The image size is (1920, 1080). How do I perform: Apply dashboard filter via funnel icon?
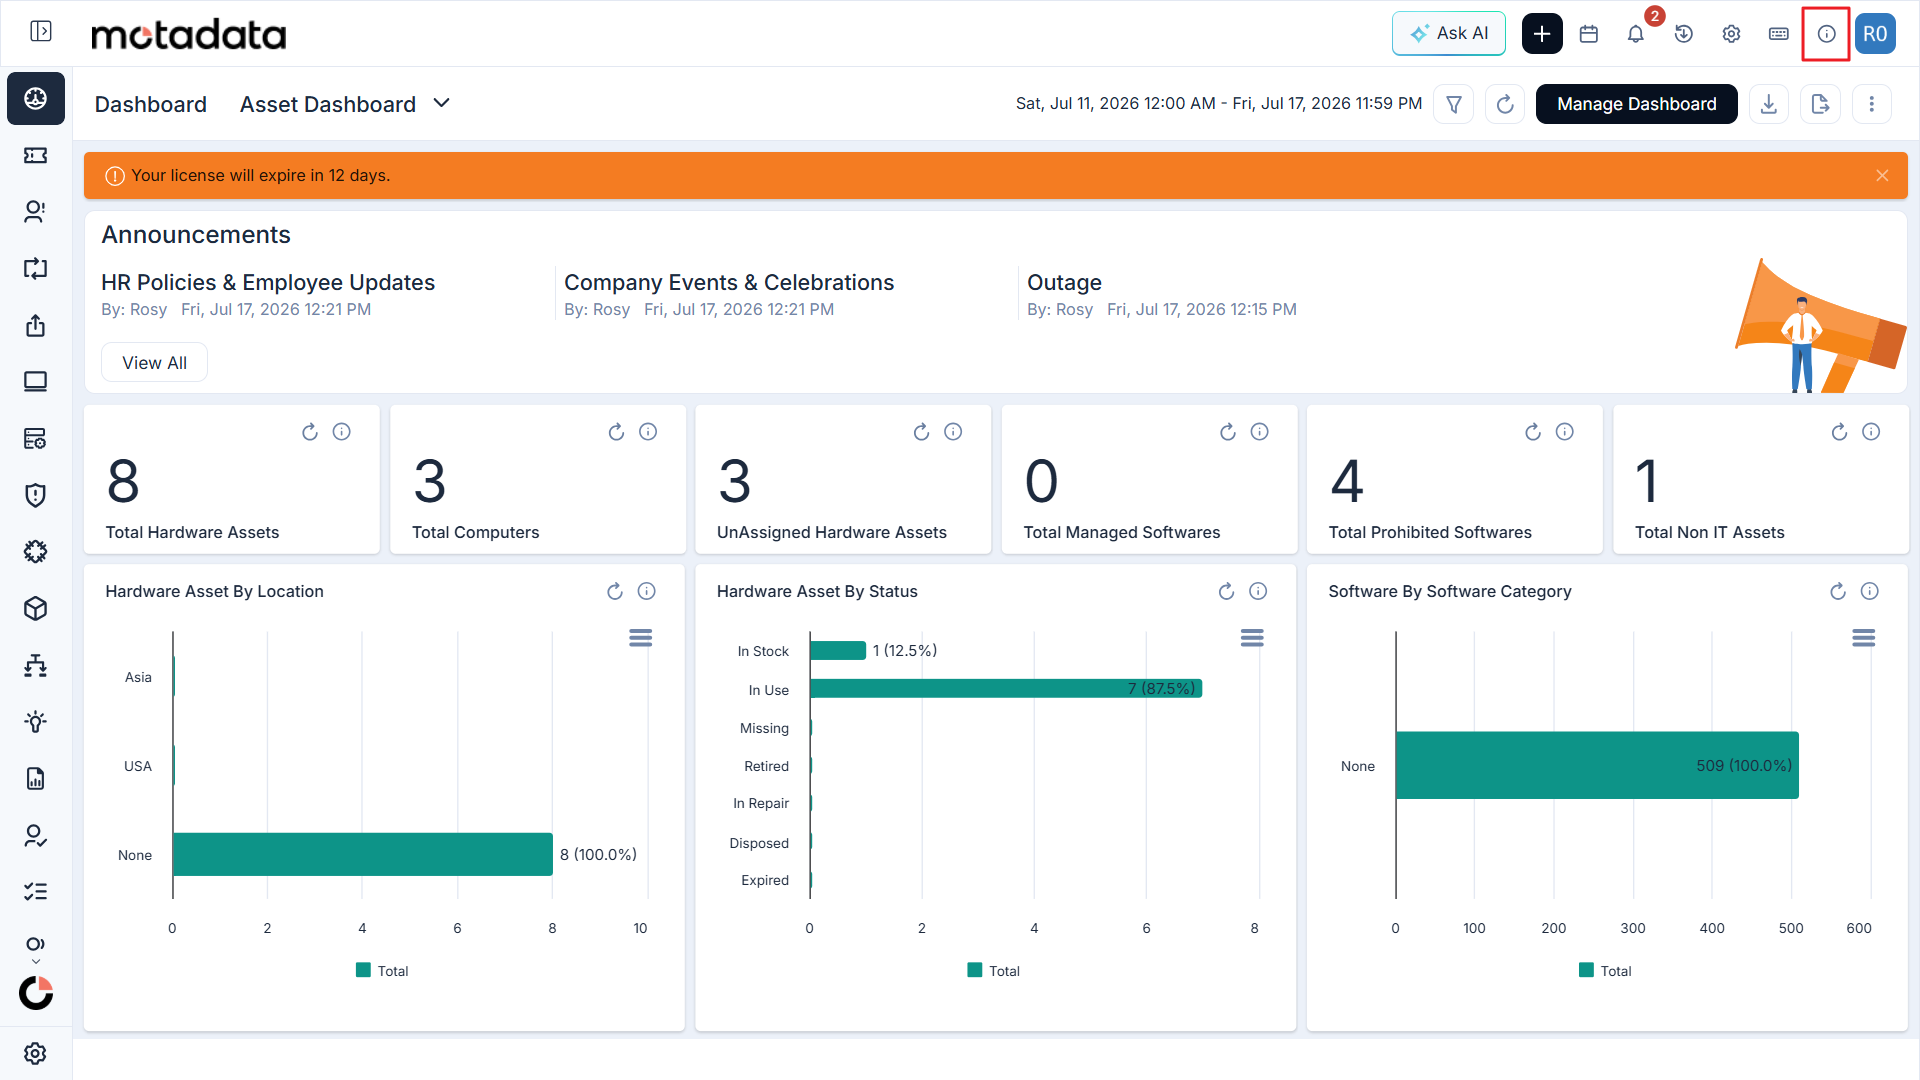[1454, 104]
